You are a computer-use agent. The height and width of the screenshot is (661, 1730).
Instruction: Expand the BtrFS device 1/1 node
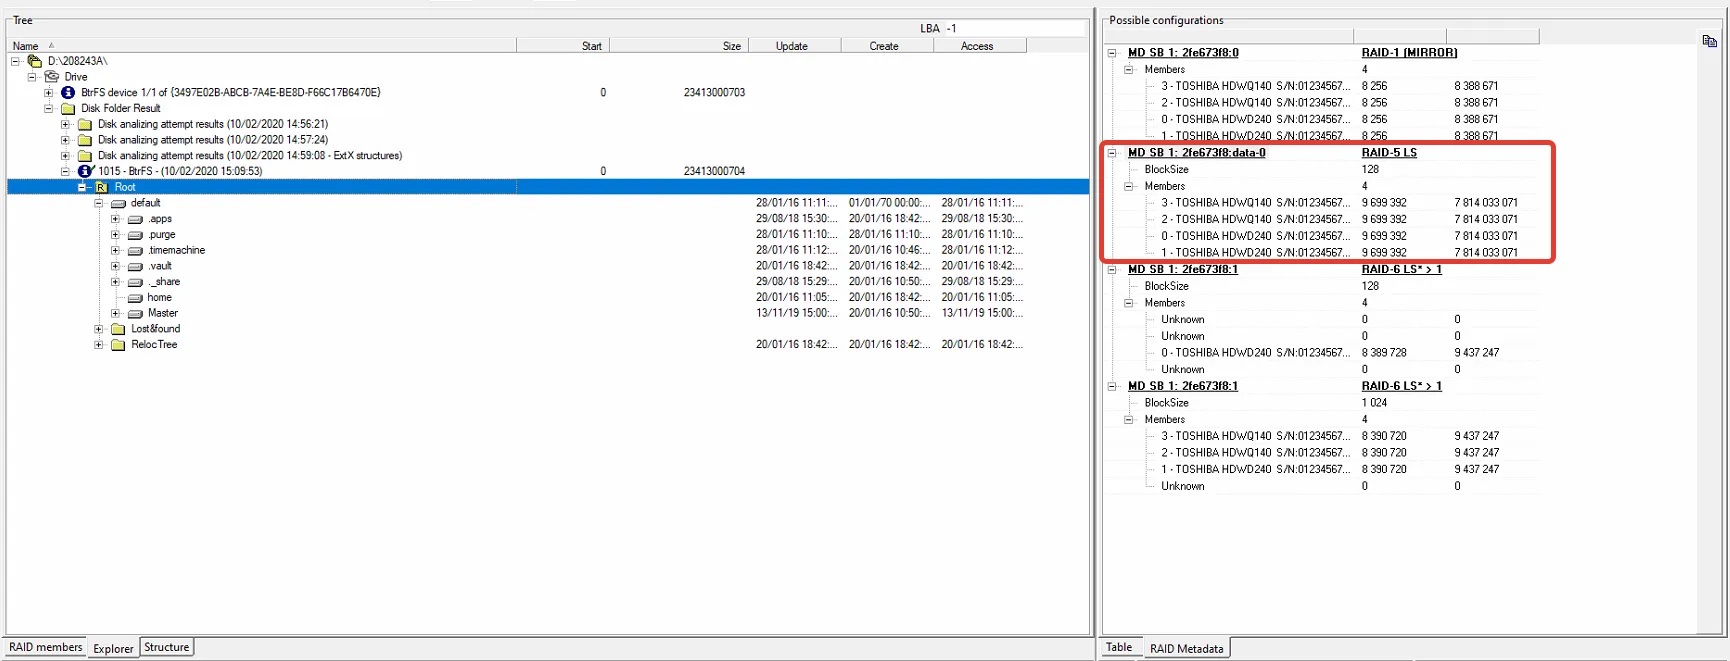click(x=48, y=93)
